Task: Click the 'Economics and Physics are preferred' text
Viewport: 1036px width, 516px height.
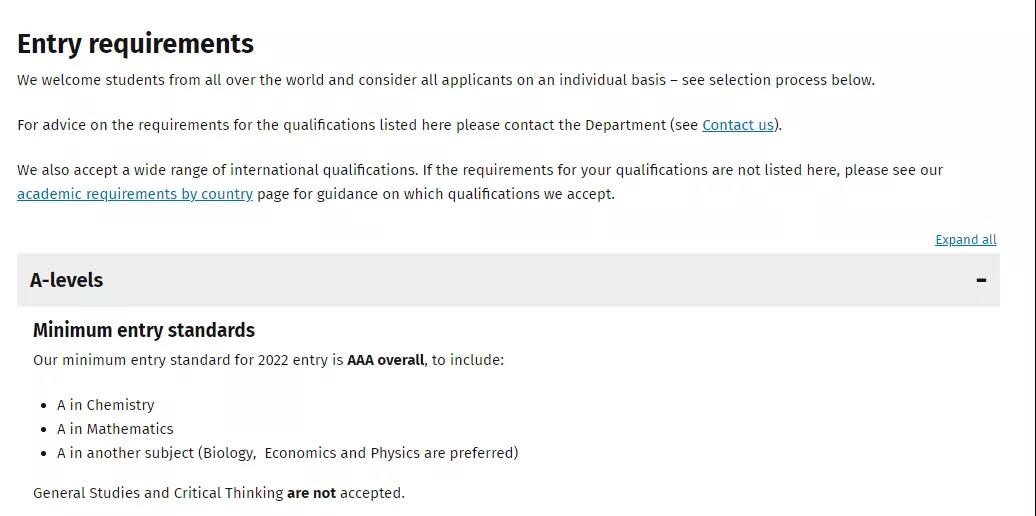Action: [390, 453]
